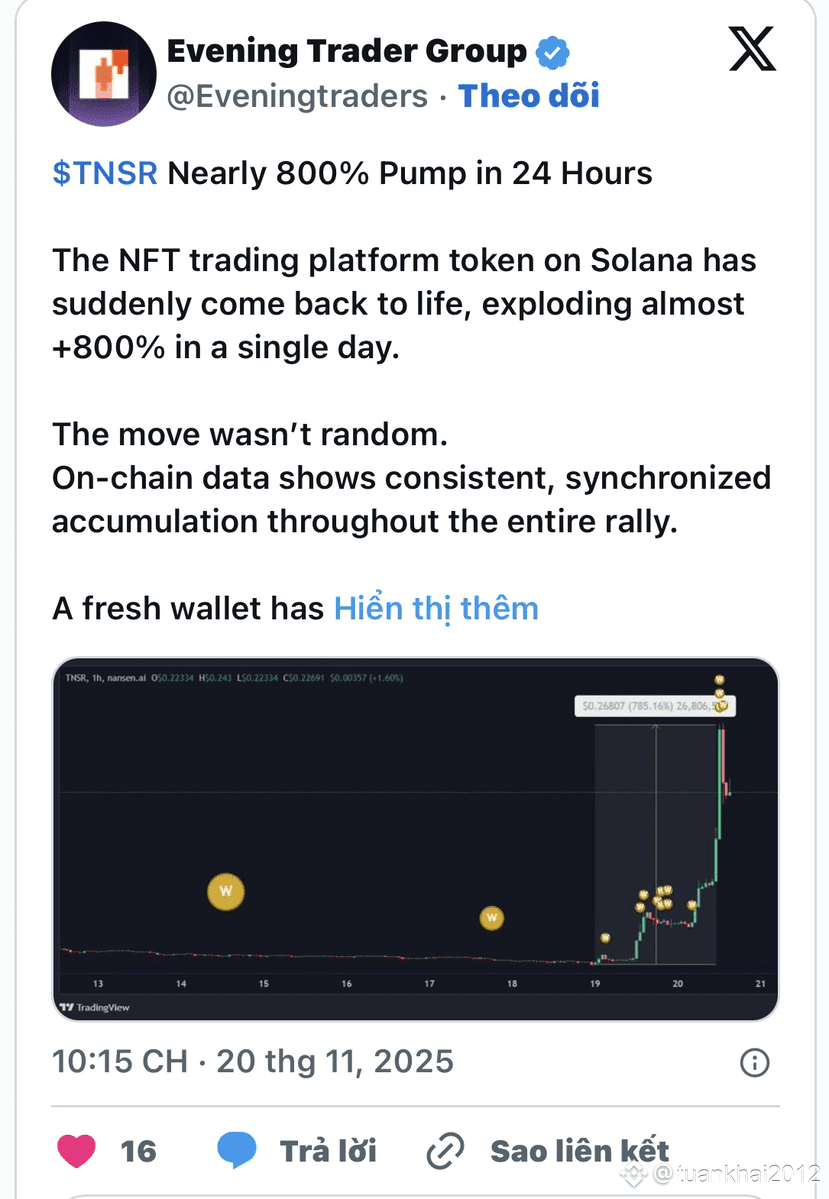829x1199 pixels.
Task: Click the reply speech bubble icon
Action: (x=236, y=1150)
